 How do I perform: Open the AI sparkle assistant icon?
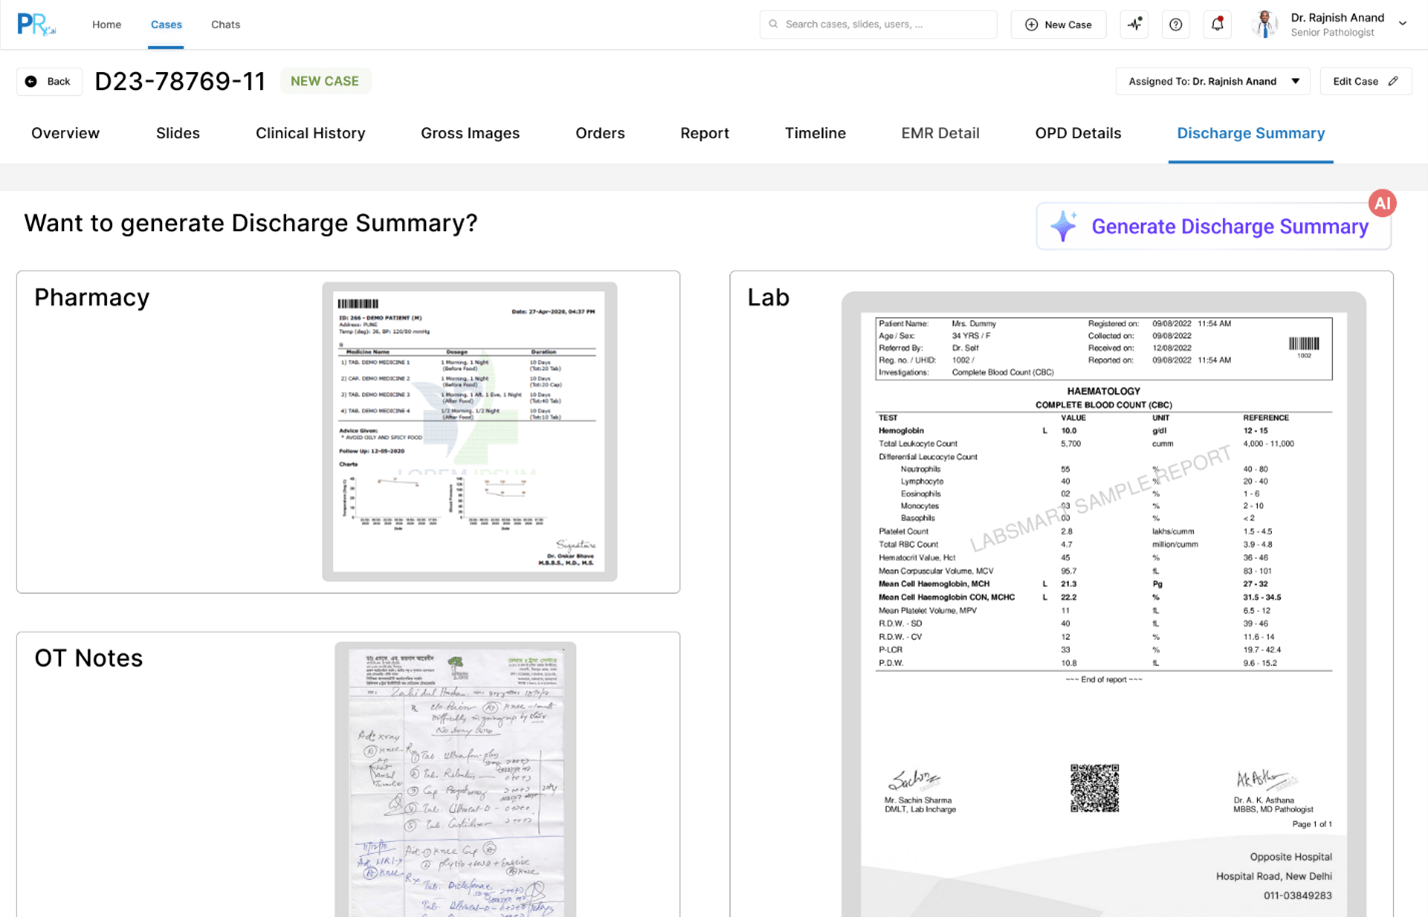click(1134, 25)
